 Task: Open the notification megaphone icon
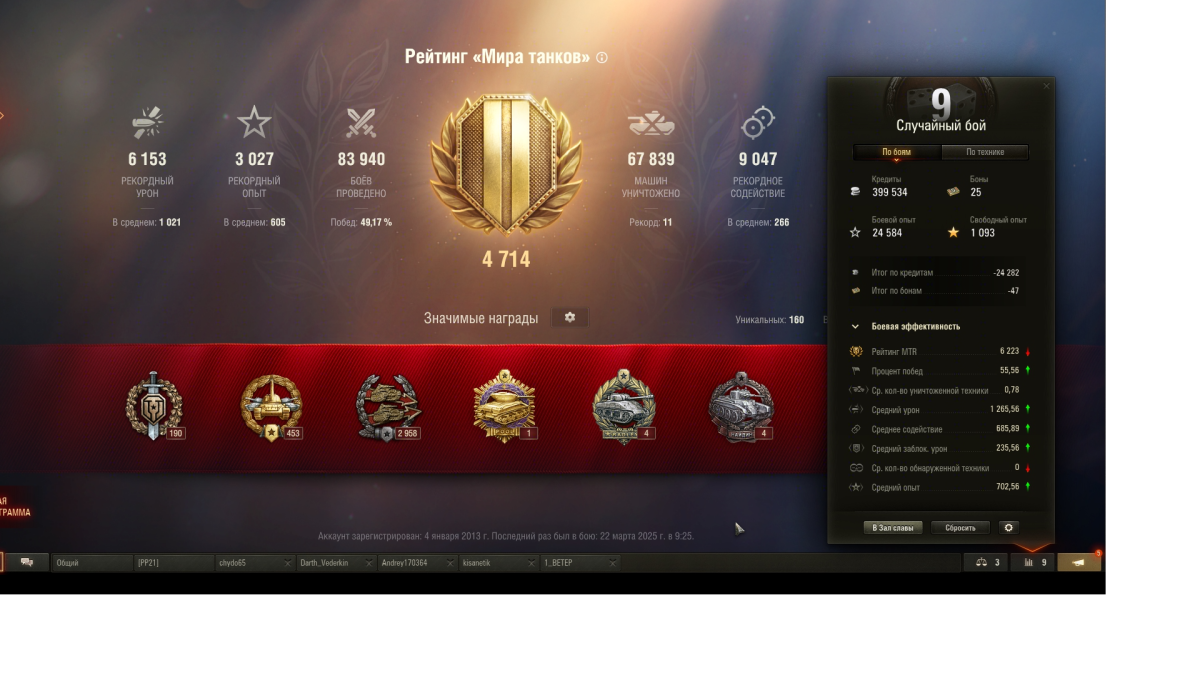[1080, 562]
